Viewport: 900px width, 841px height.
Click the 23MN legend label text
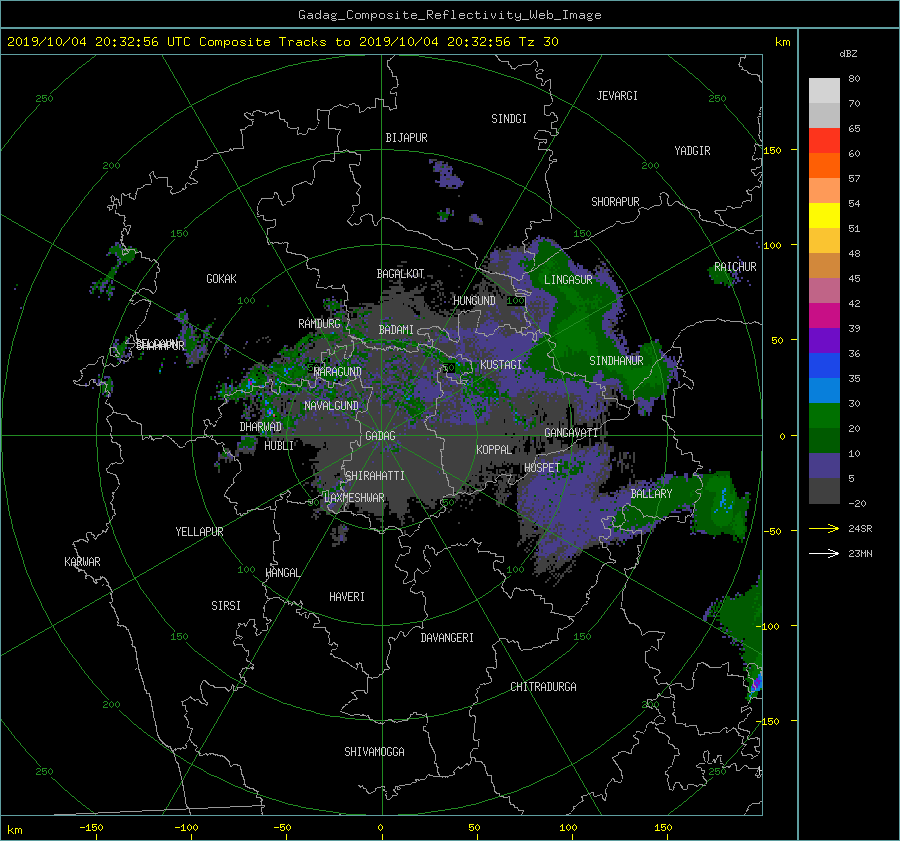click(860, 553)
